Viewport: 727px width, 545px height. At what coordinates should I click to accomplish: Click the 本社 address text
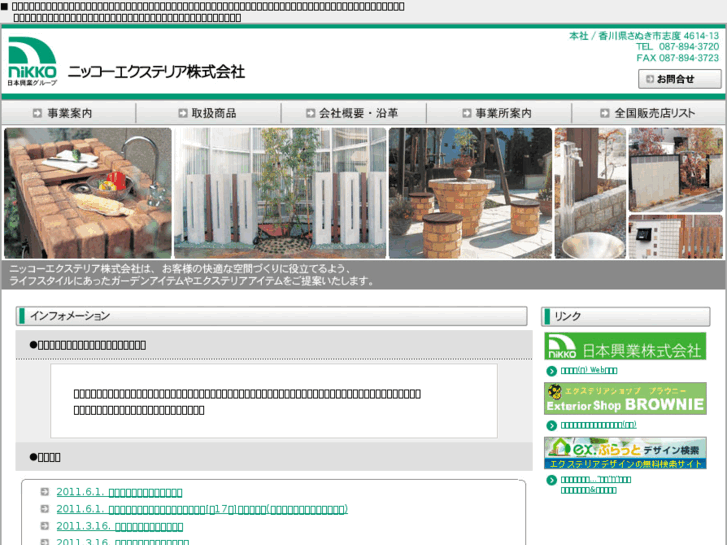[x=644, y=36]
